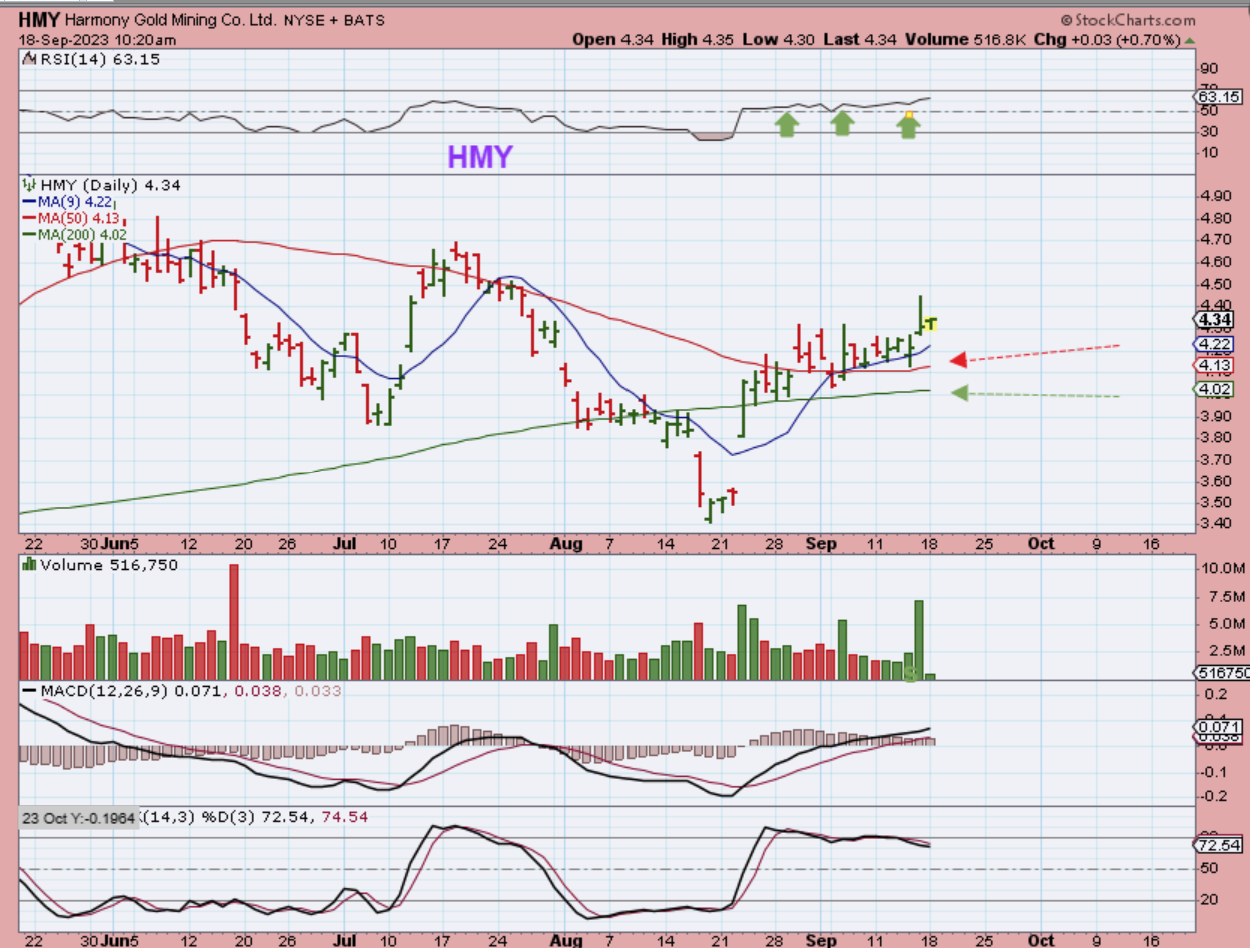This screenshot has height=948, width=1251.
Task: Click the 63.15 RSI value tag
Action: 1218,97
